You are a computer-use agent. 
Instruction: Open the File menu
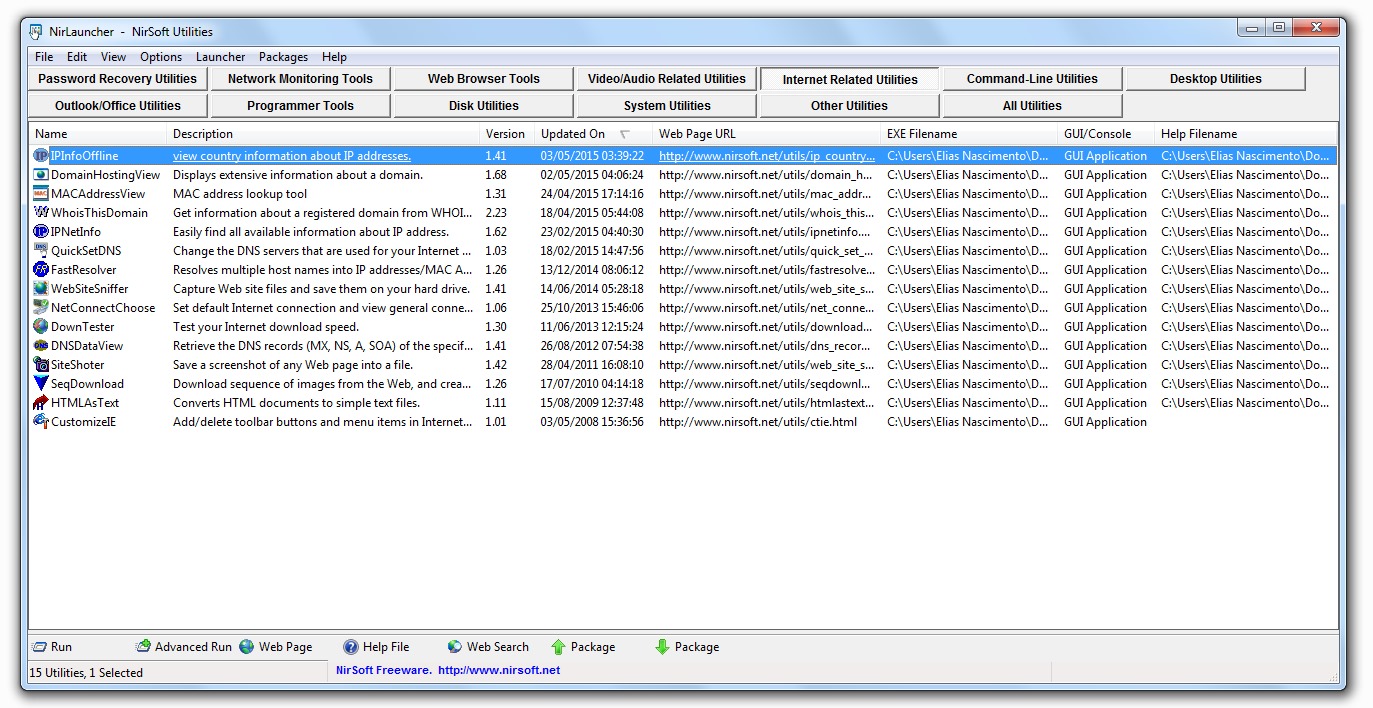pos(44,57)
